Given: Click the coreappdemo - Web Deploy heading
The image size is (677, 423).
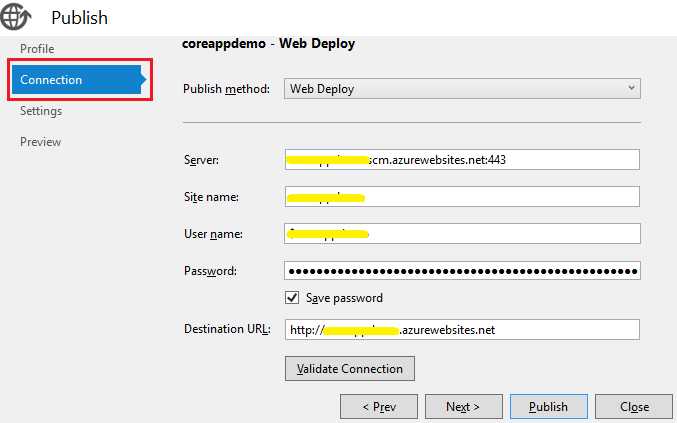Looking at the screenshot, I should [268, 44].
